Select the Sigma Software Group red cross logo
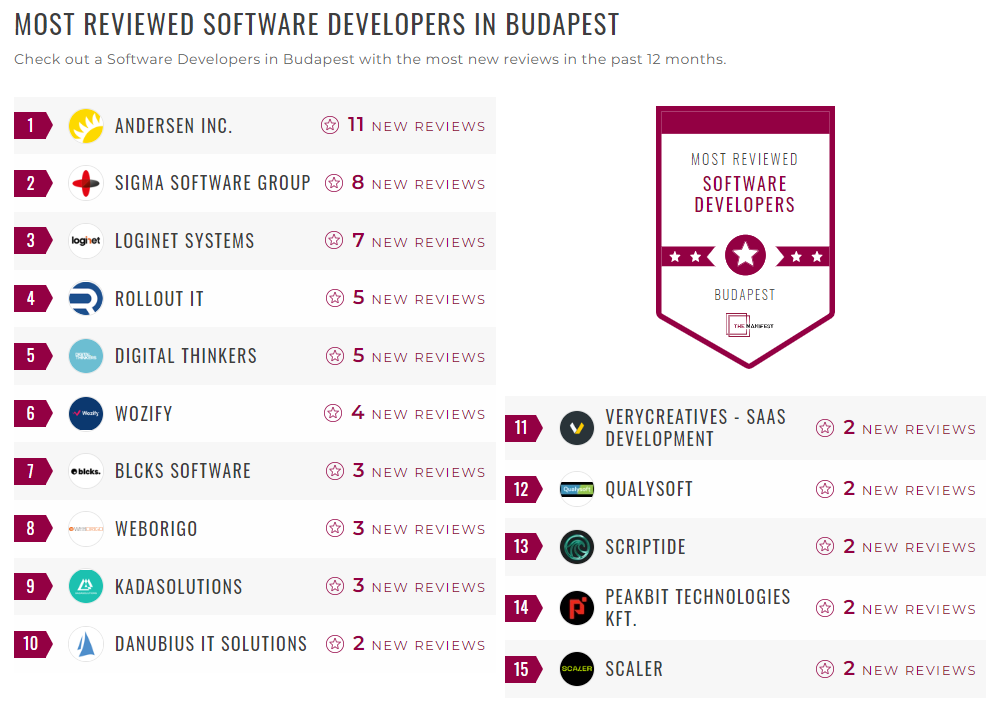This screenshot has width=993, height=705. (x=86, y=183)
